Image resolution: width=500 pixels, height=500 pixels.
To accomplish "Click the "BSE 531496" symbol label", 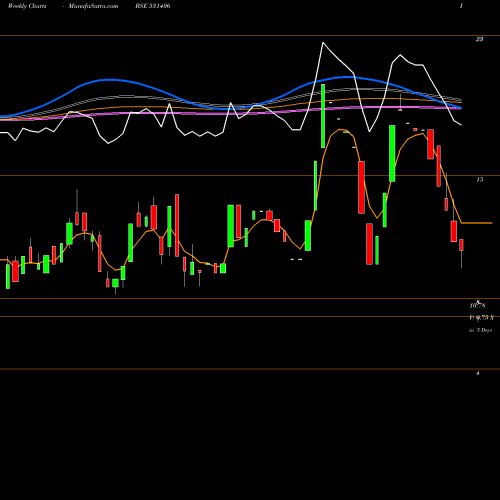I will (x=153, y=6).
